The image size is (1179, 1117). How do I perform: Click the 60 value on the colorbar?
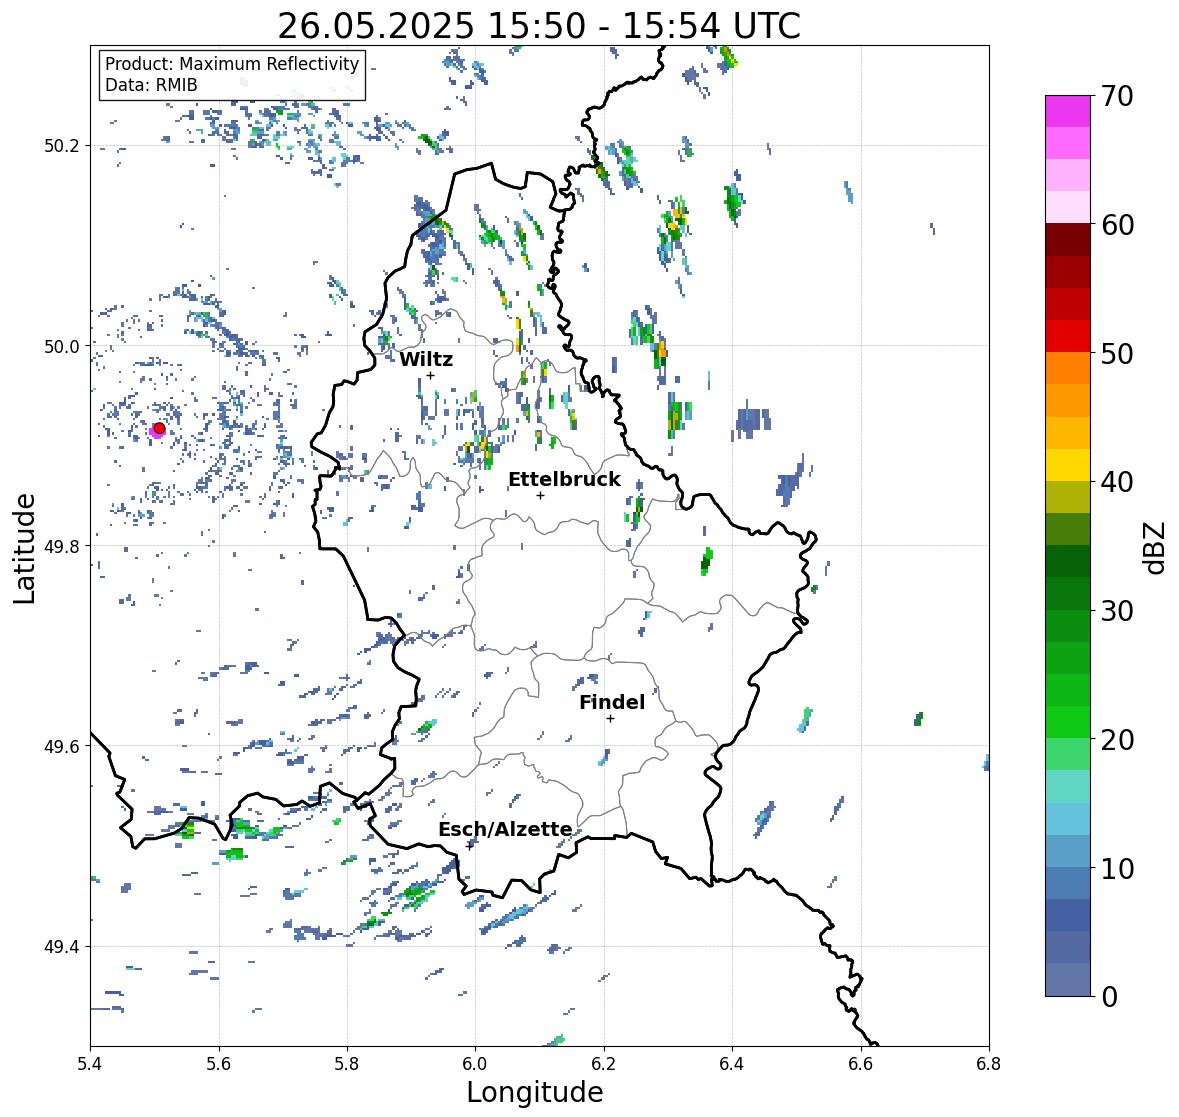click(x=1117, y=225)
